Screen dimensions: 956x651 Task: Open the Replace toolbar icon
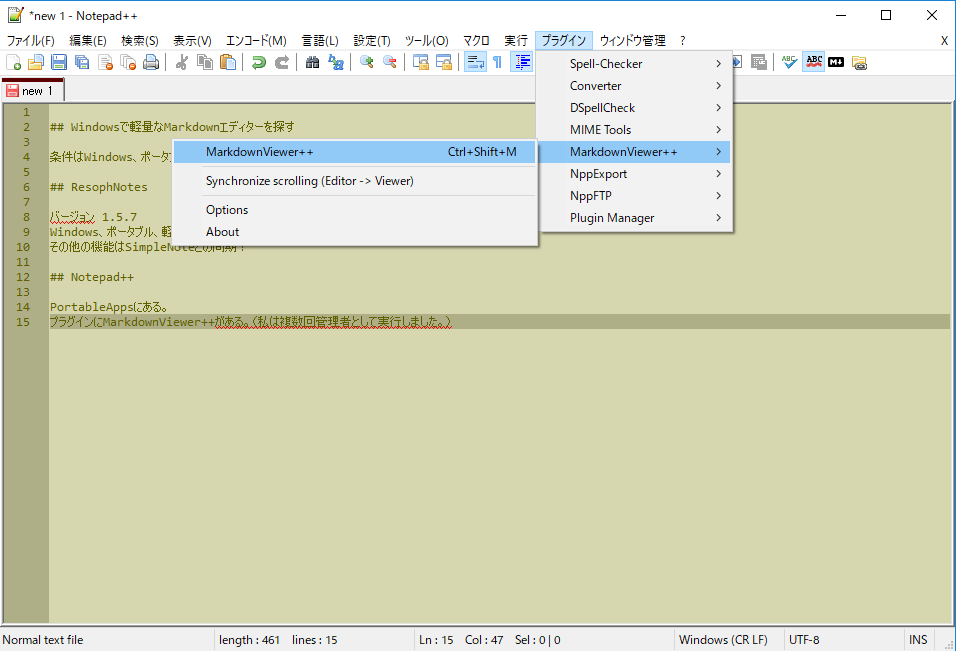coord(335,62)
